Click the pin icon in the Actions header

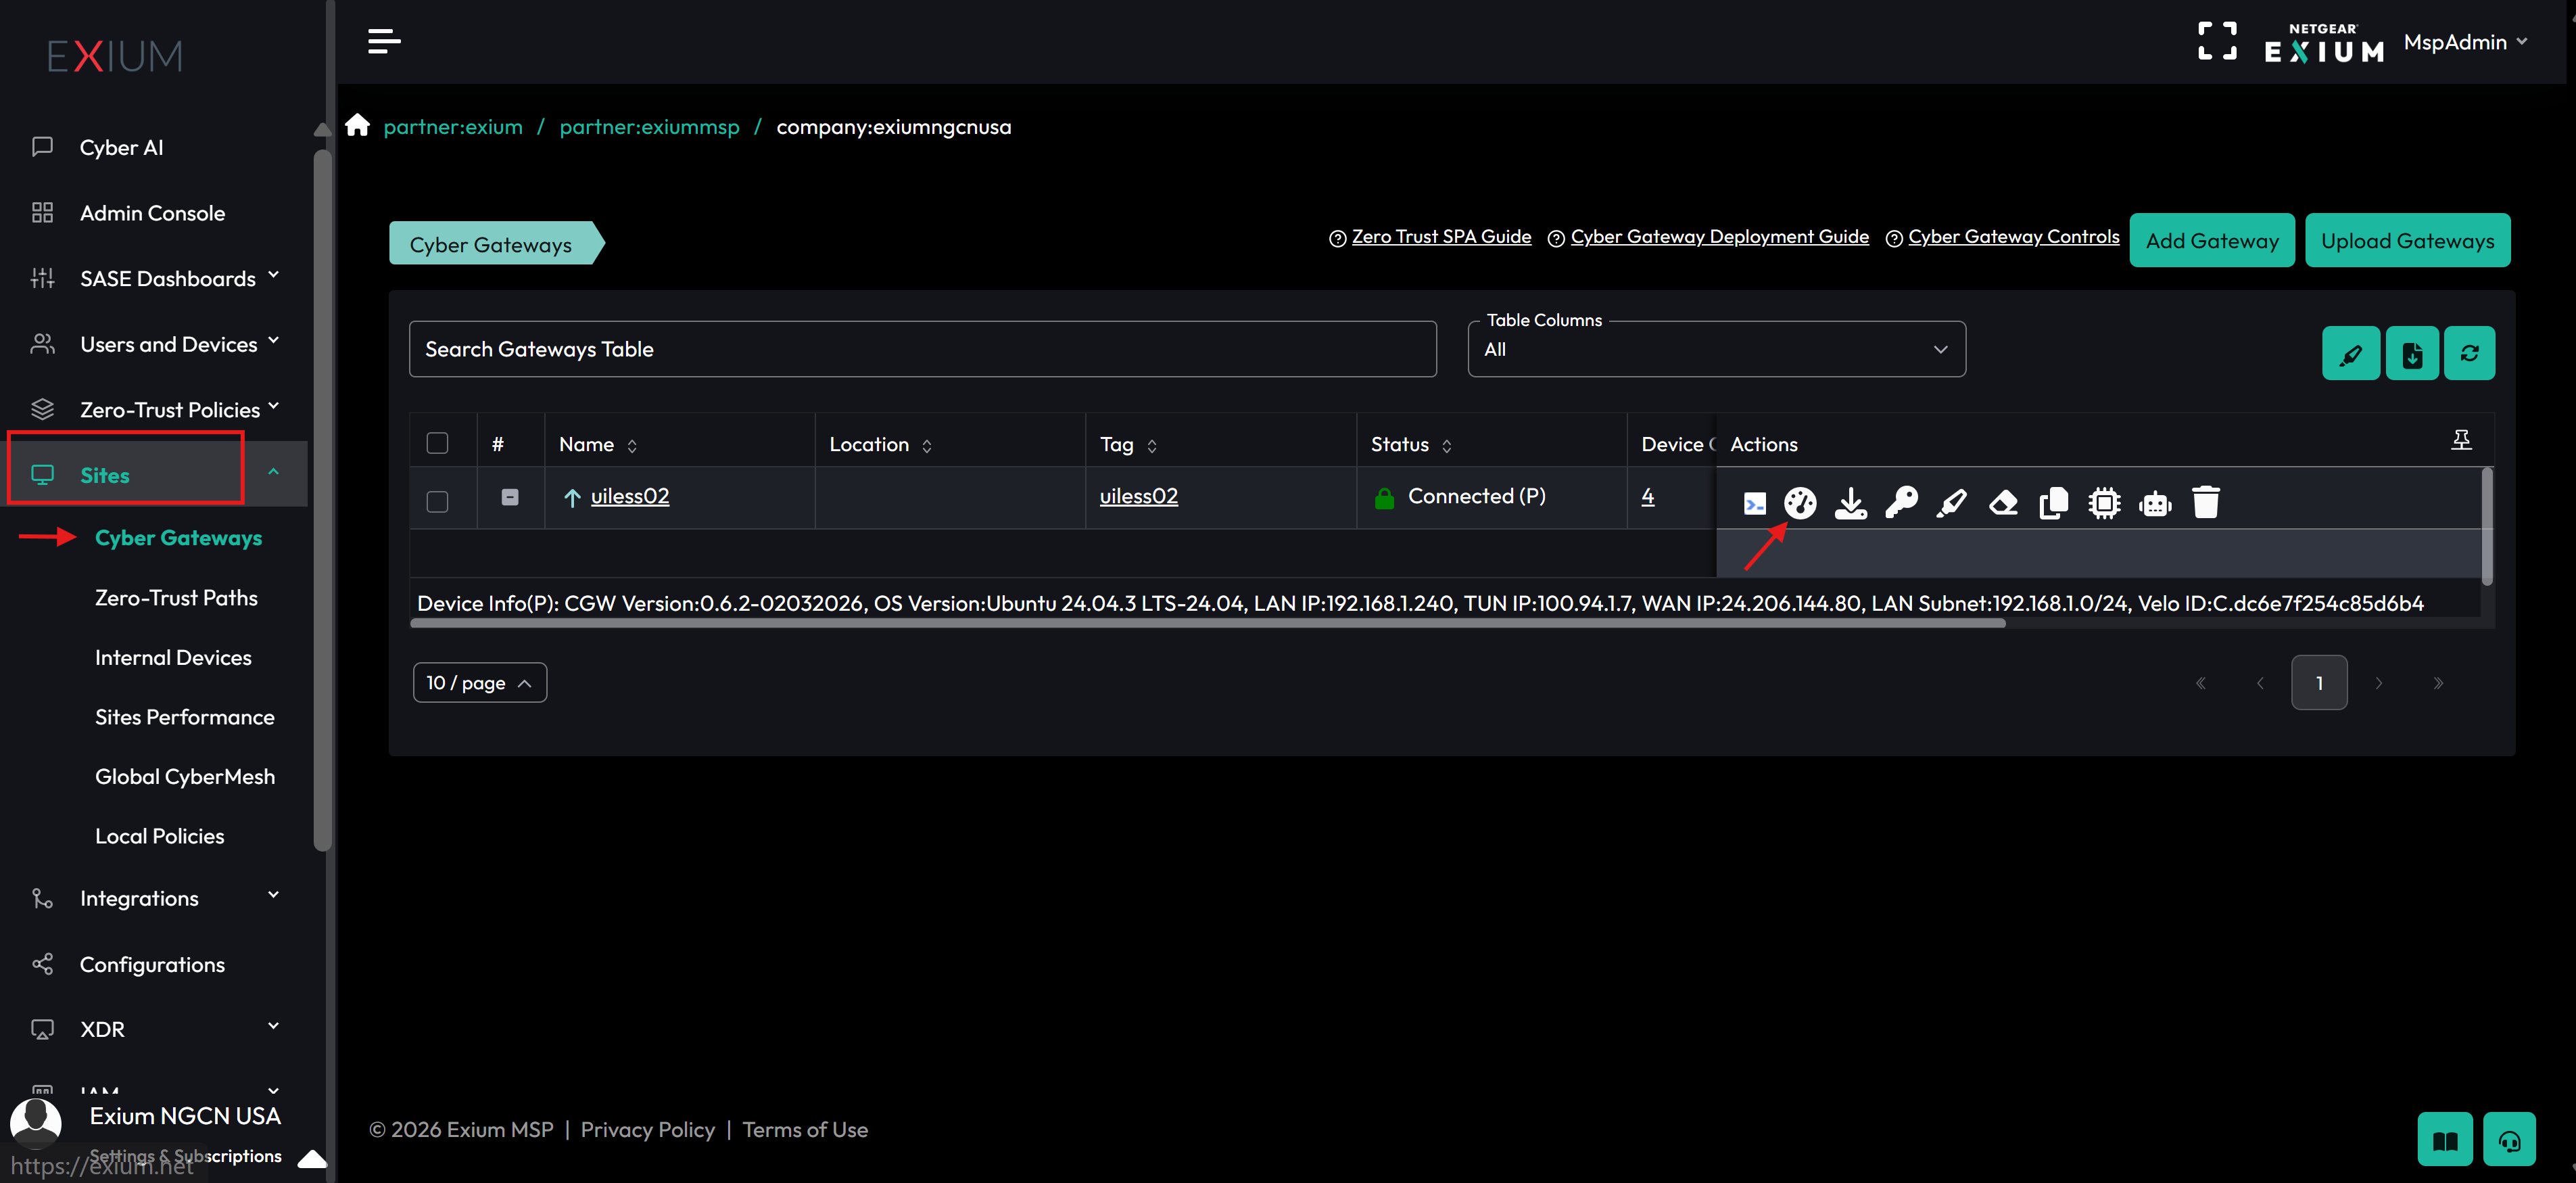[x=2461, y=440]
